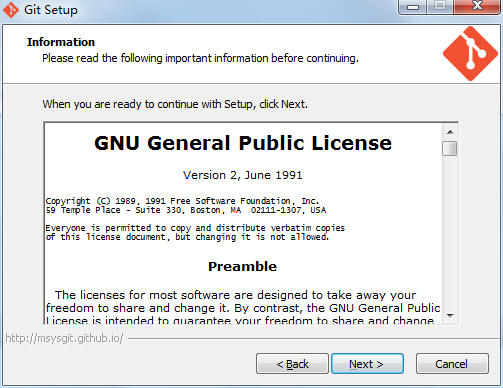The height and width of the screenshot is (388, 503).
Task: Click the 'Everyone is permitted to copy' paragraph
Action: [x=195, y=232]
